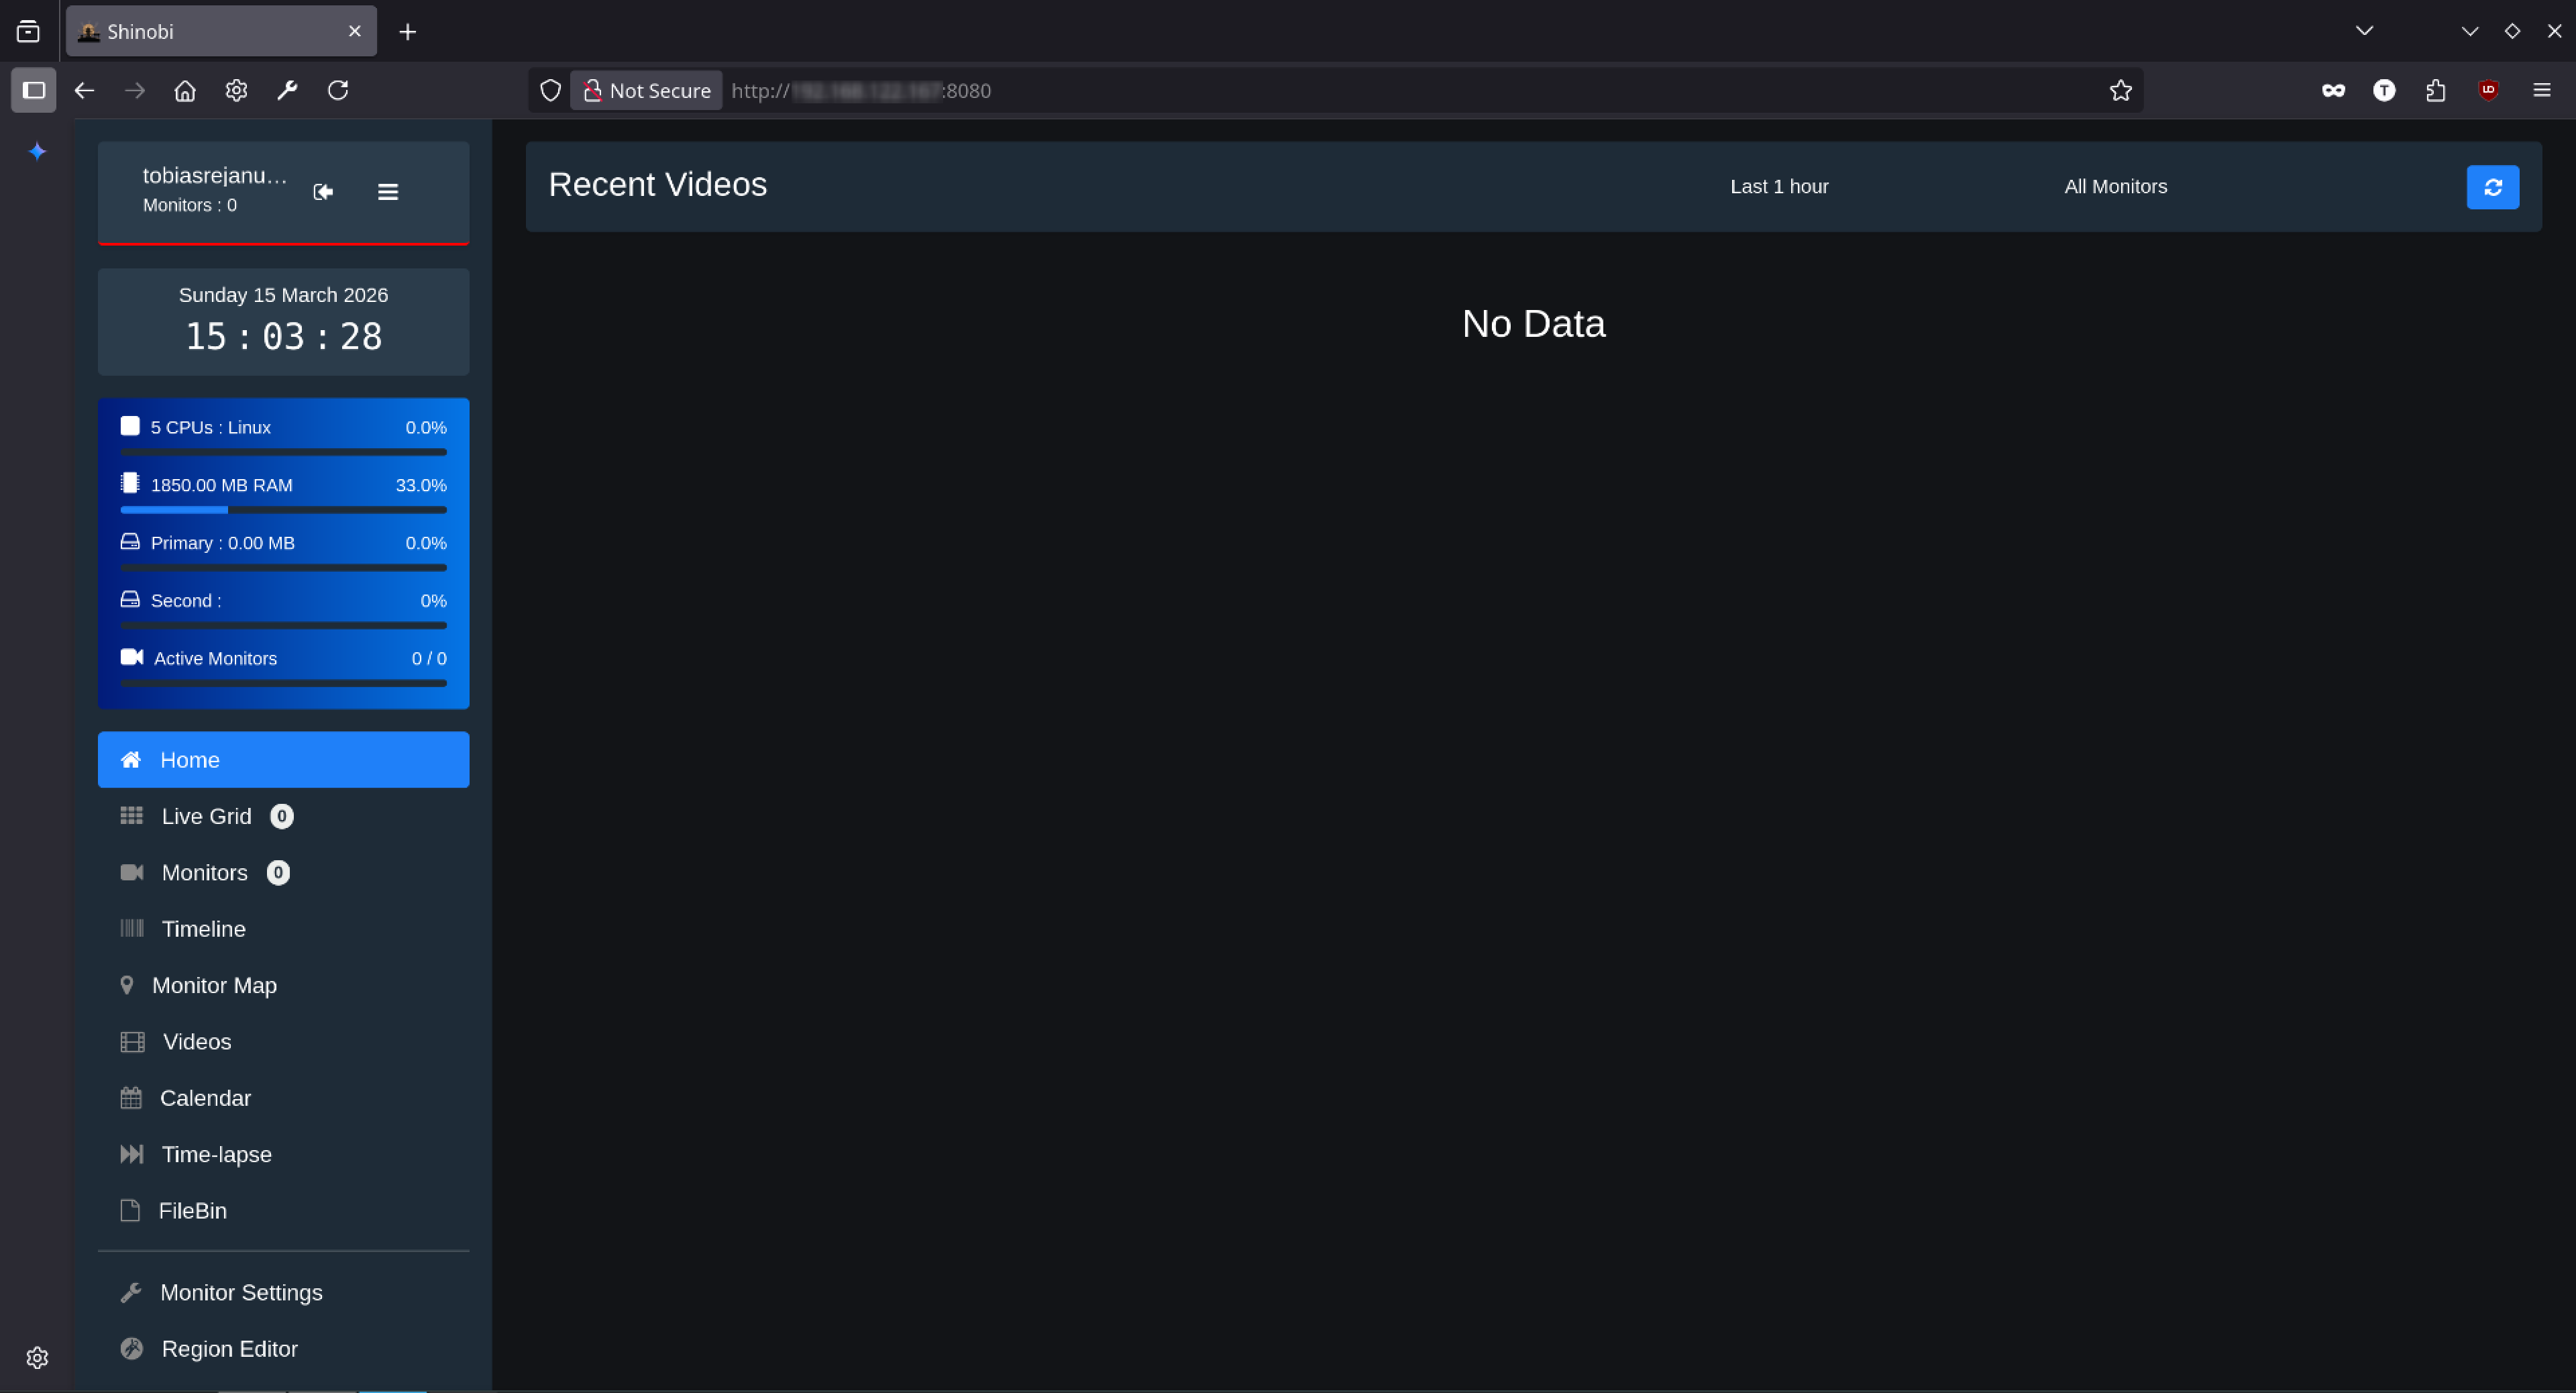The height and width of the screenshot is (1393, 2576).
Task: Click the RAM usage progress bar
Action: click(283, 510)
